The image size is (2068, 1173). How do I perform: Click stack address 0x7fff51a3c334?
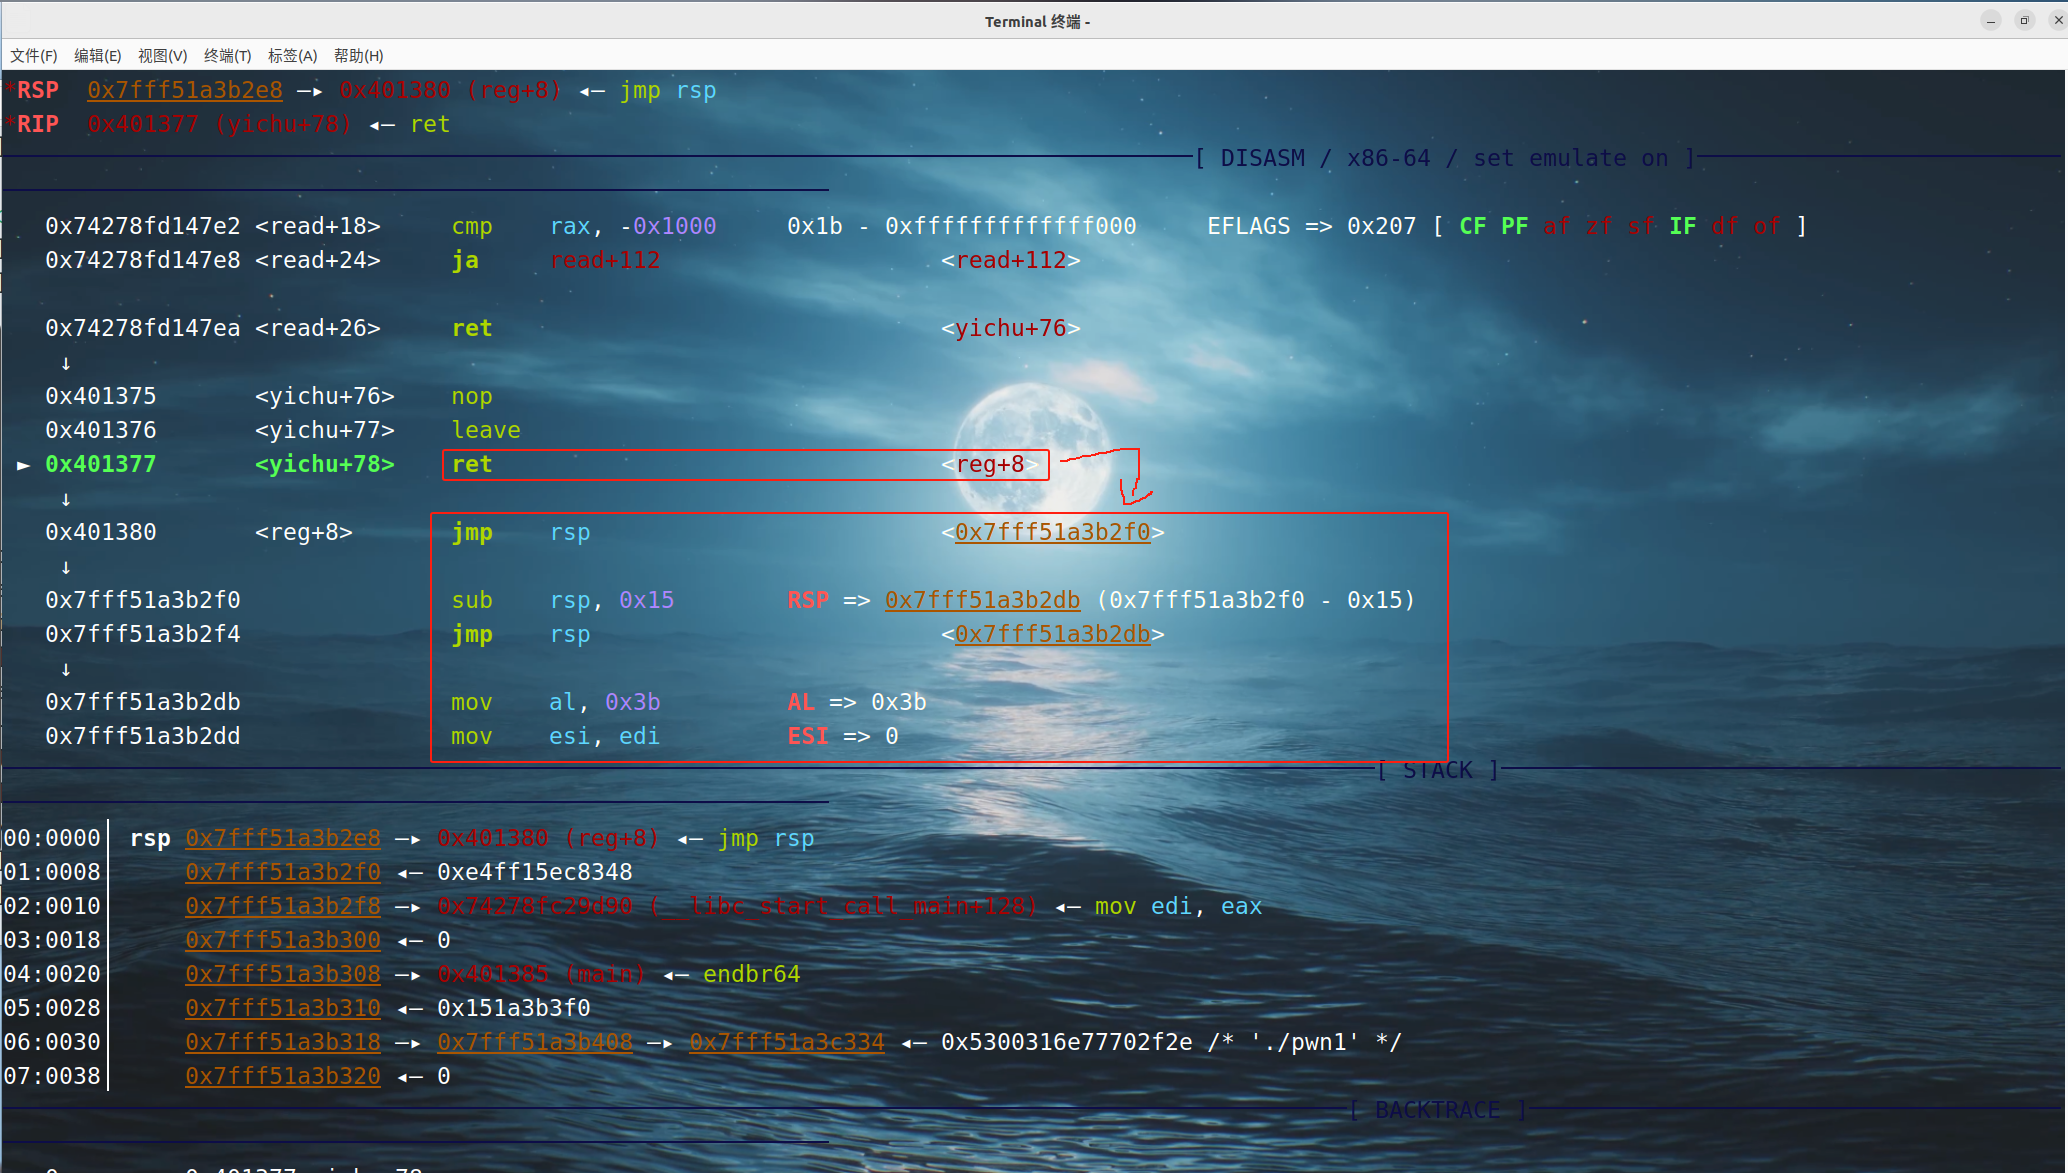(787, 1042)
